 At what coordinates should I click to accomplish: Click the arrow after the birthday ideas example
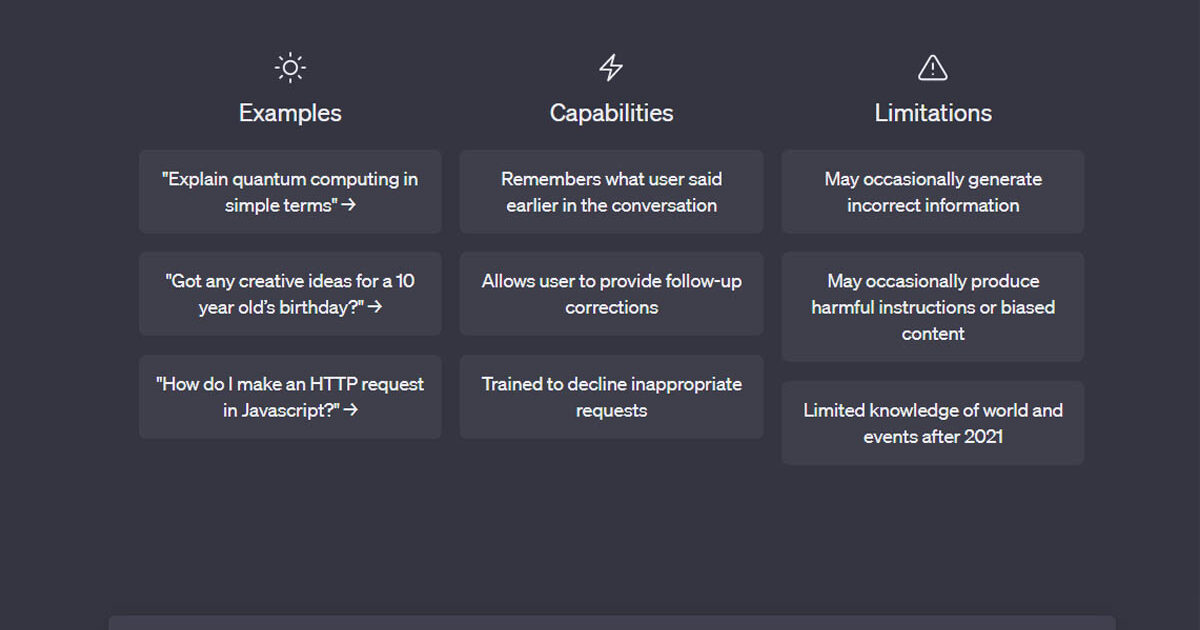tap(375, 307)
